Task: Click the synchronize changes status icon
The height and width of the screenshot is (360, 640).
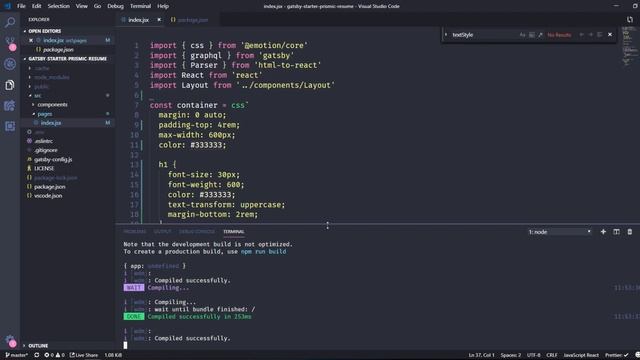Action: (37, 355)
